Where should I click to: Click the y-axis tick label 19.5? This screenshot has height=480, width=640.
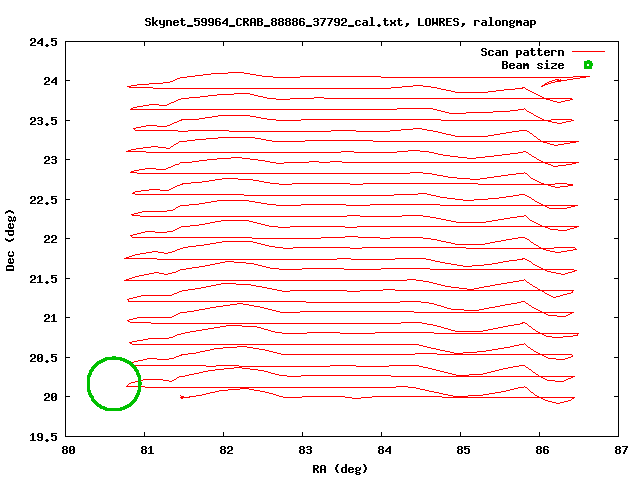pos(43,437)
